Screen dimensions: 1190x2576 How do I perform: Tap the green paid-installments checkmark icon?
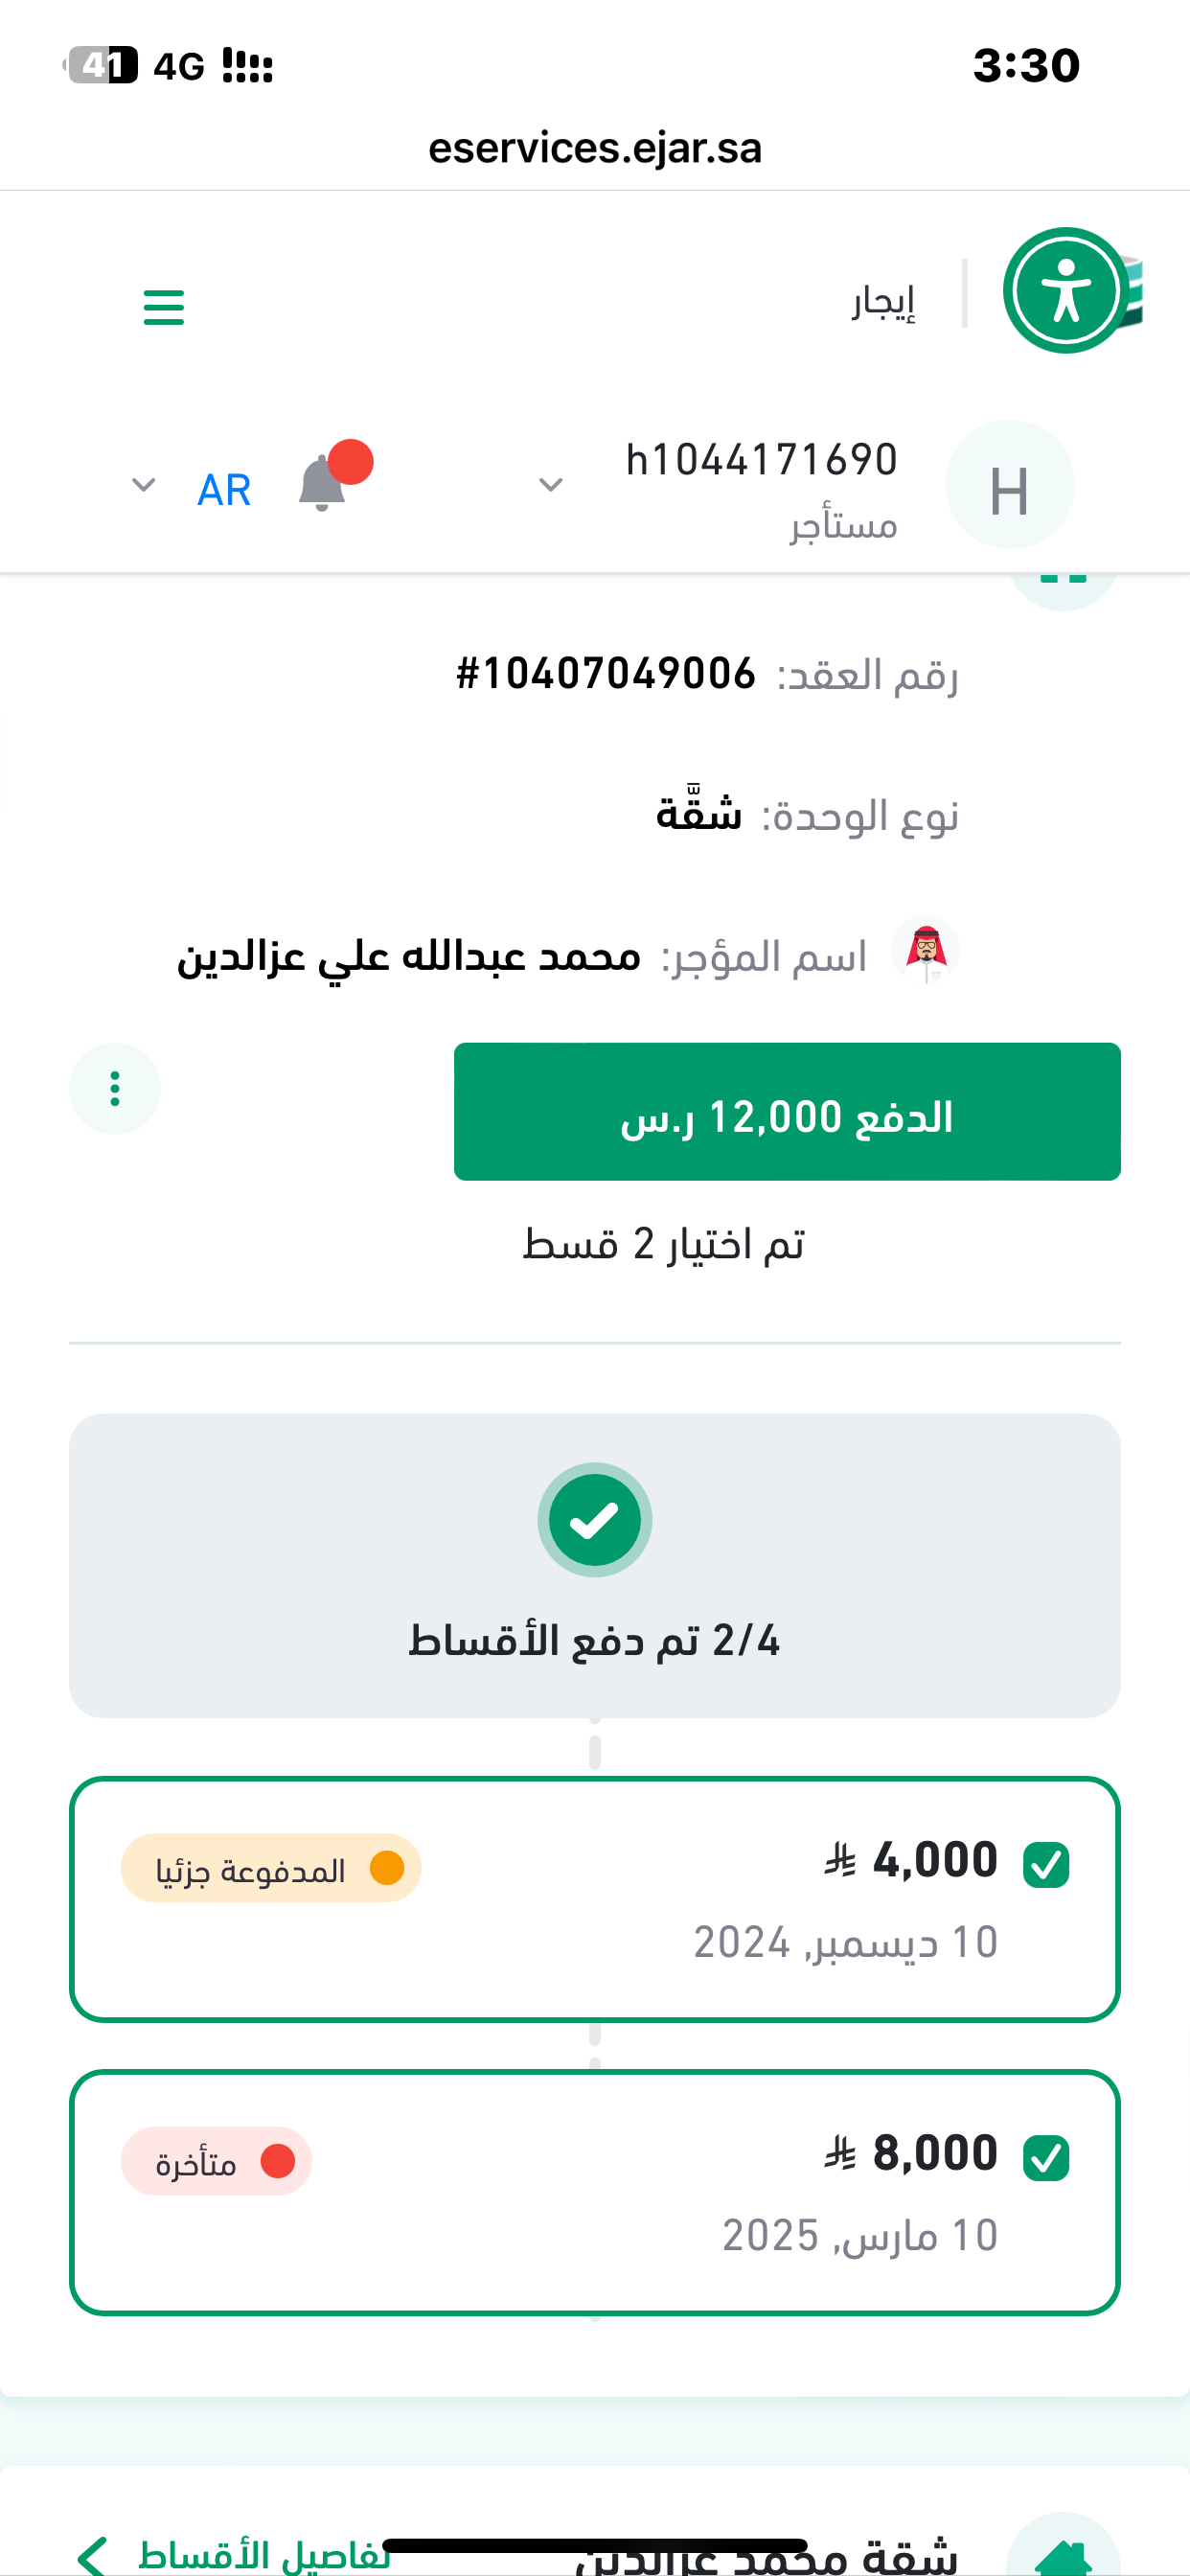point(595,1520)
